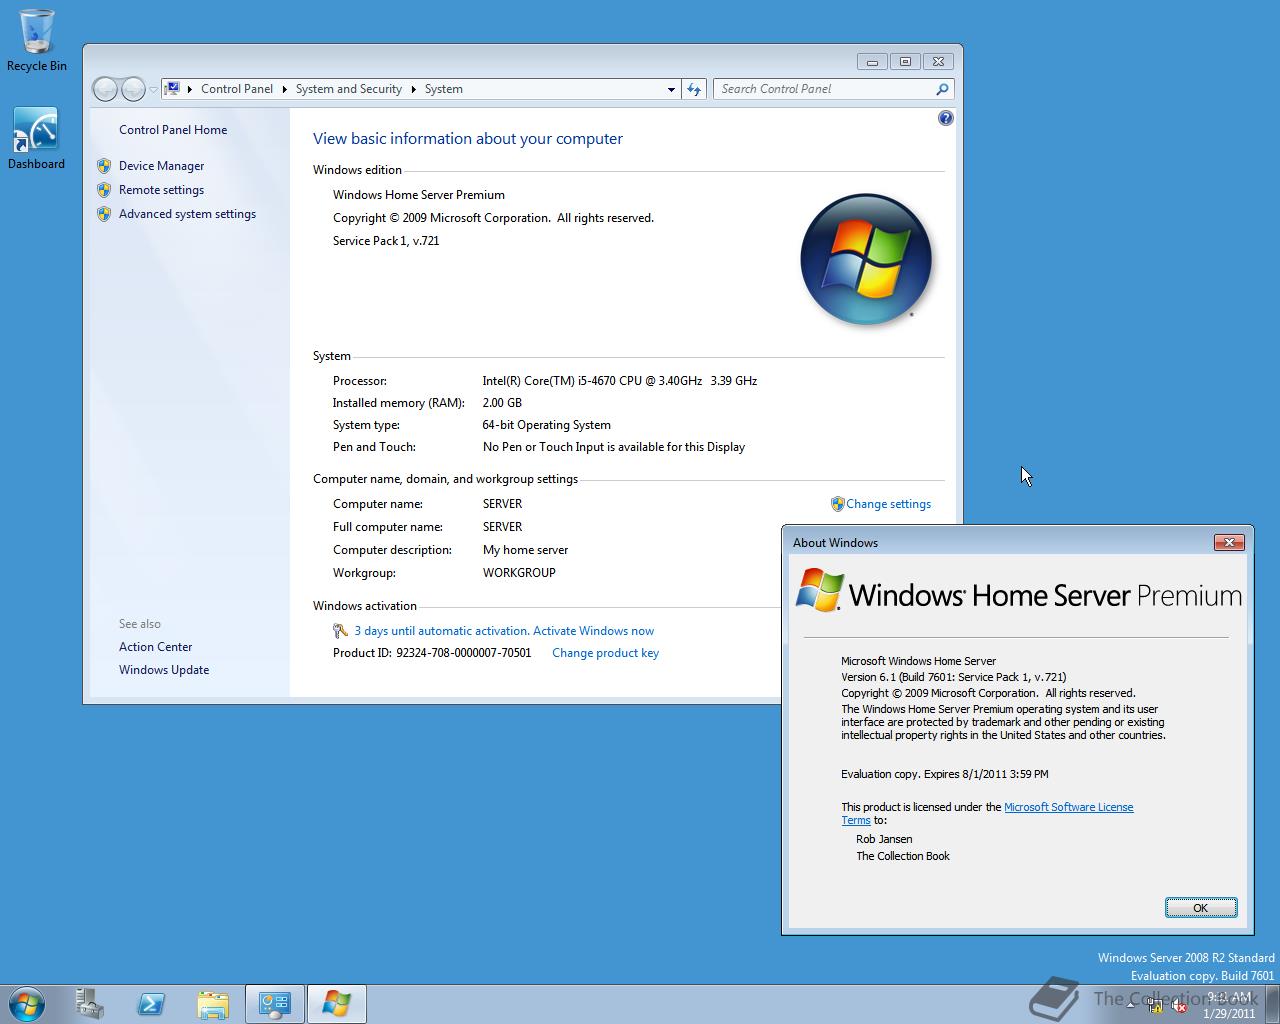Click Activate Windows now link
Image resolution: width=1280 pixels, height=1024 pixels.
pos(593,631)
